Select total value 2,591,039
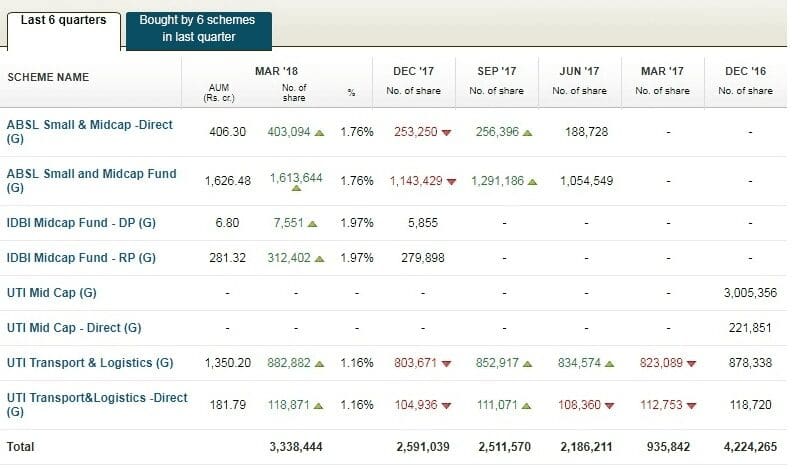800x469 pixels. tap(422, 447)
